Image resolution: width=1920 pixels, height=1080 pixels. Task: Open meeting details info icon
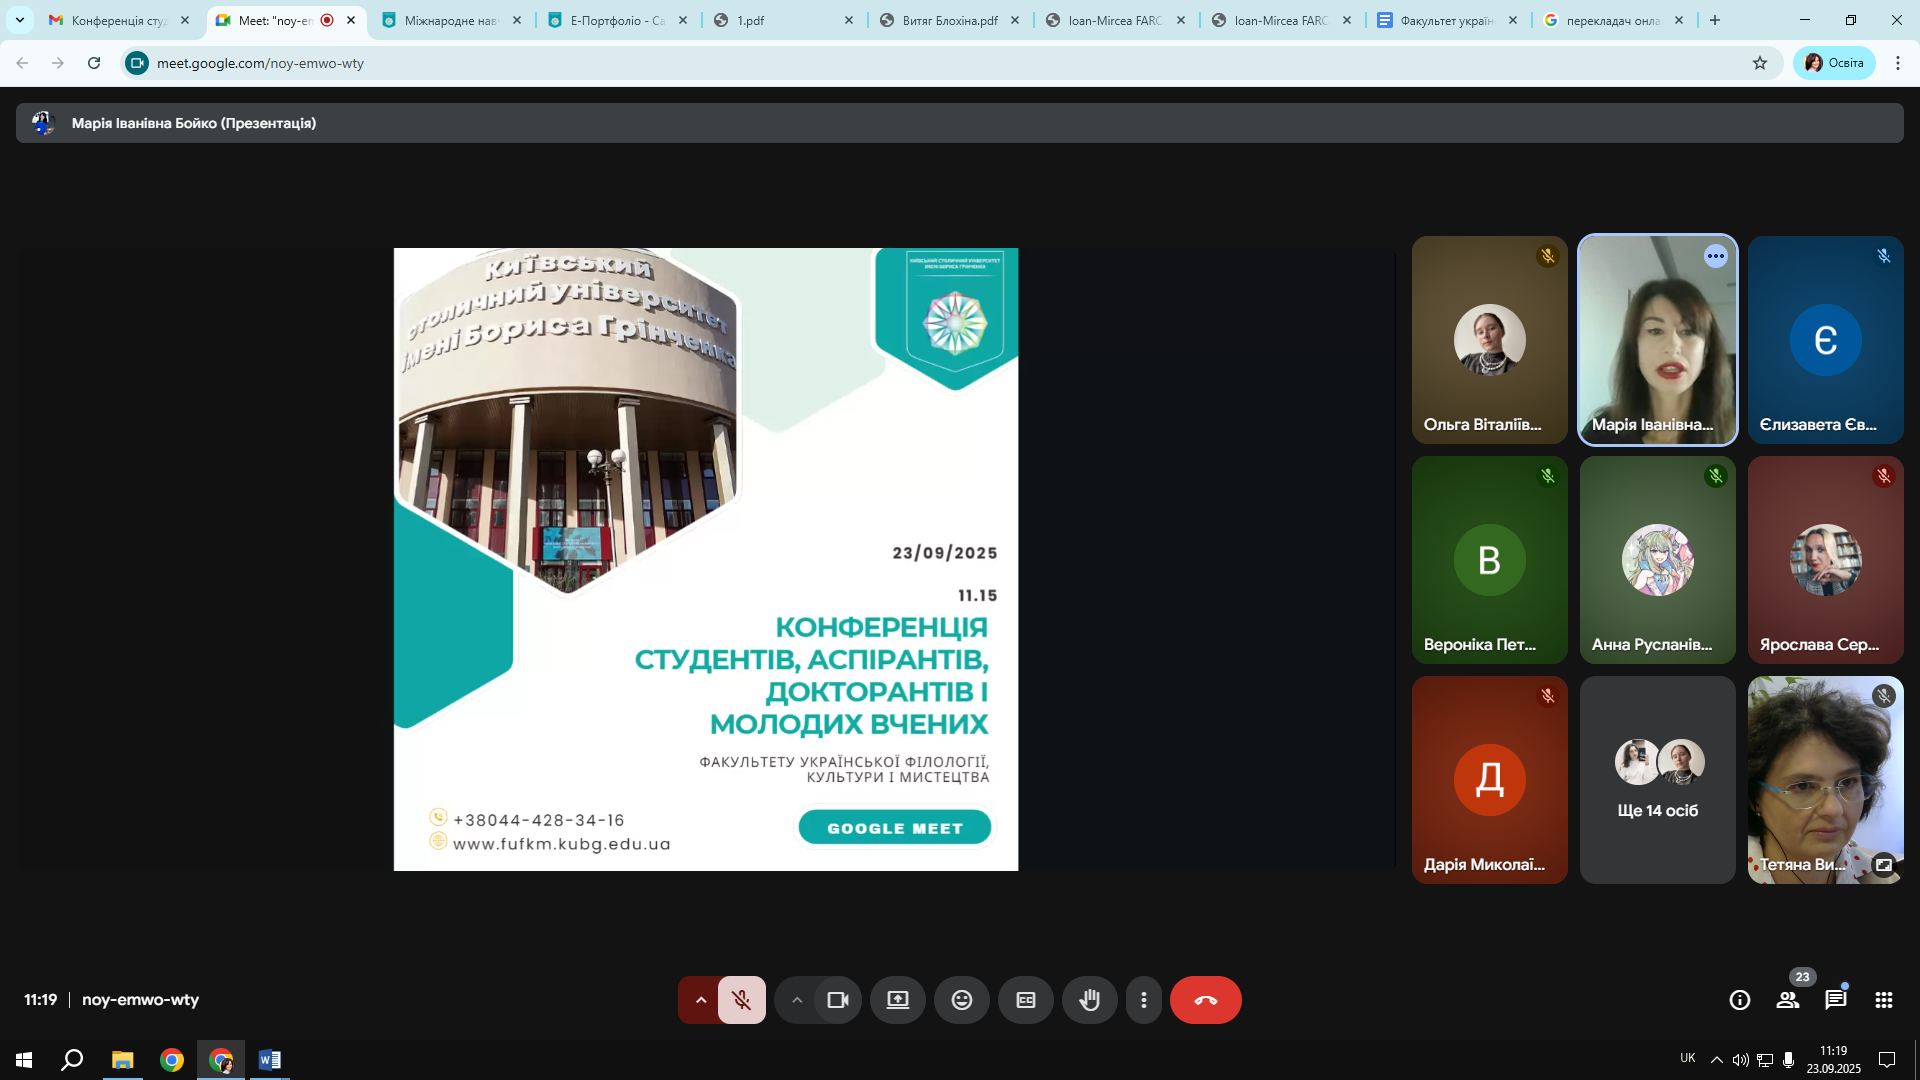pyautogui.click(x=1739, y=1000)
